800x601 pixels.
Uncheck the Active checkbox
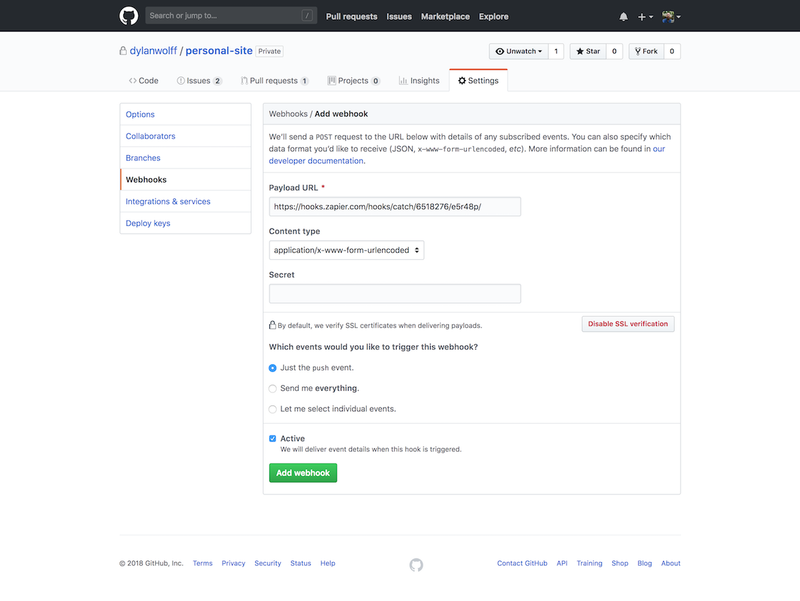[x=272, y=438]
